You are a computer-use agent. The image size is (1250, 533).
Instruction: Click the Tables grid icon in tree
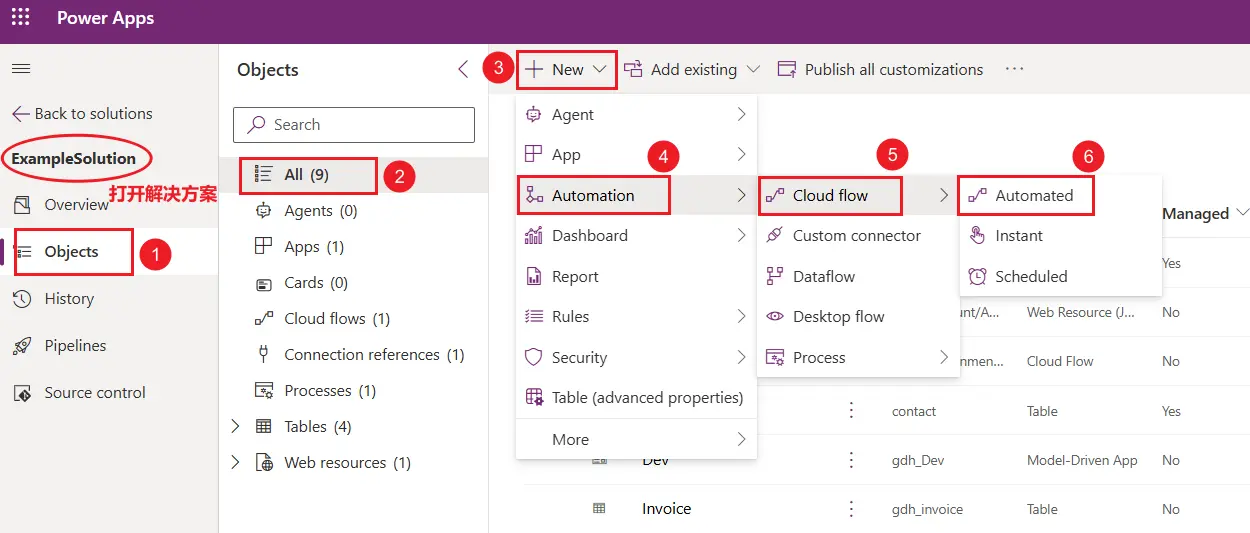(264, 426)
